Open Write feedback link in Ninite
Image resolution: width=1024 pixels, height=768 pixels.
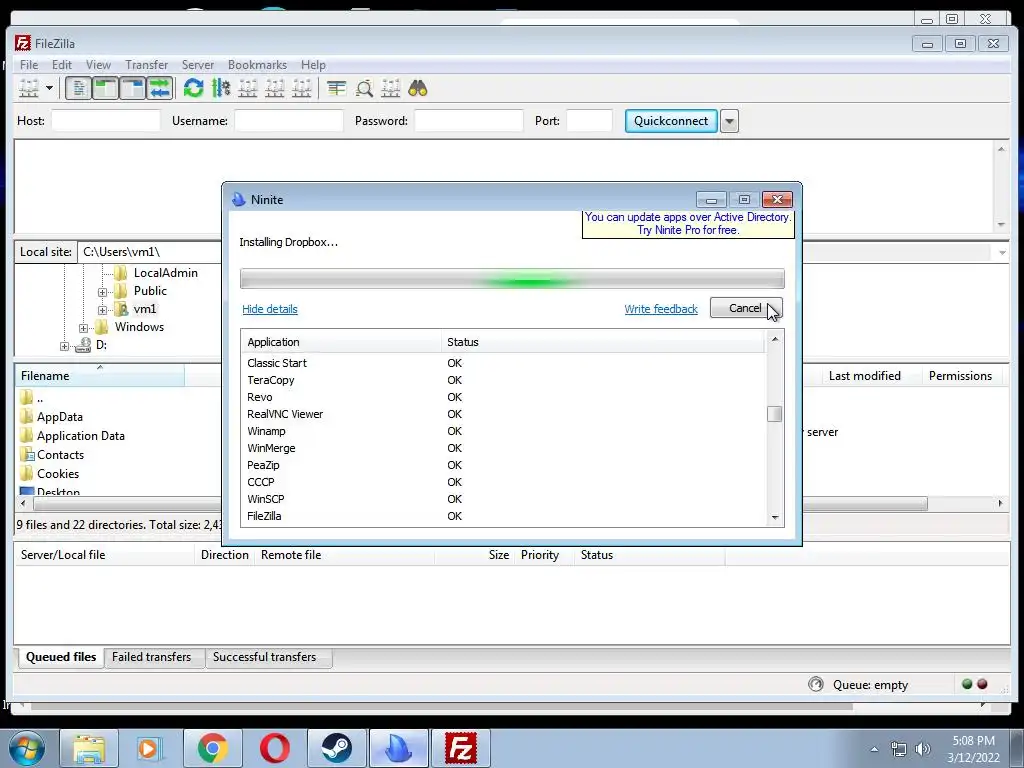click(661, 309)
